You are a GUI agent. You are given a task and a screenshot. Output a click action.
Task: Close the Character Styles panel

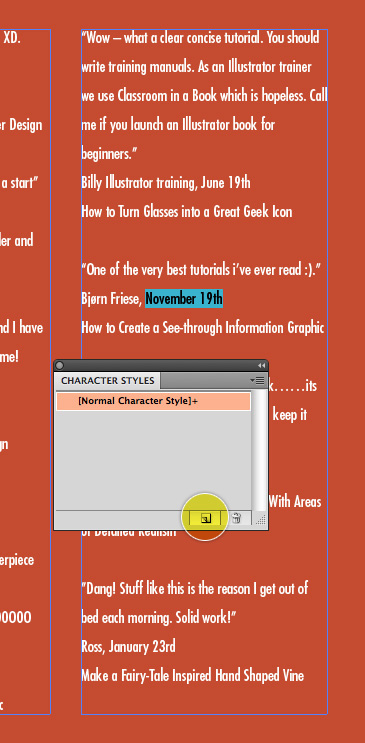59,365
